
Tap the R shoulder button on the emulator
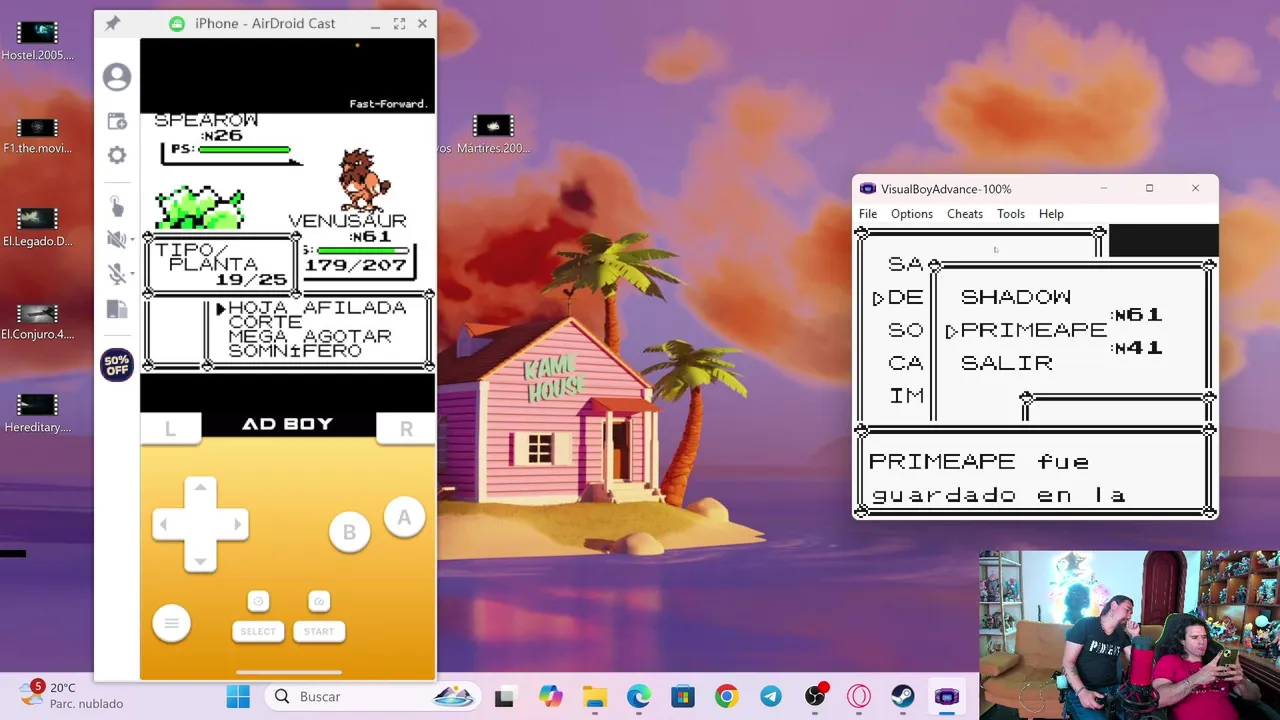click(x=406, y=428)
